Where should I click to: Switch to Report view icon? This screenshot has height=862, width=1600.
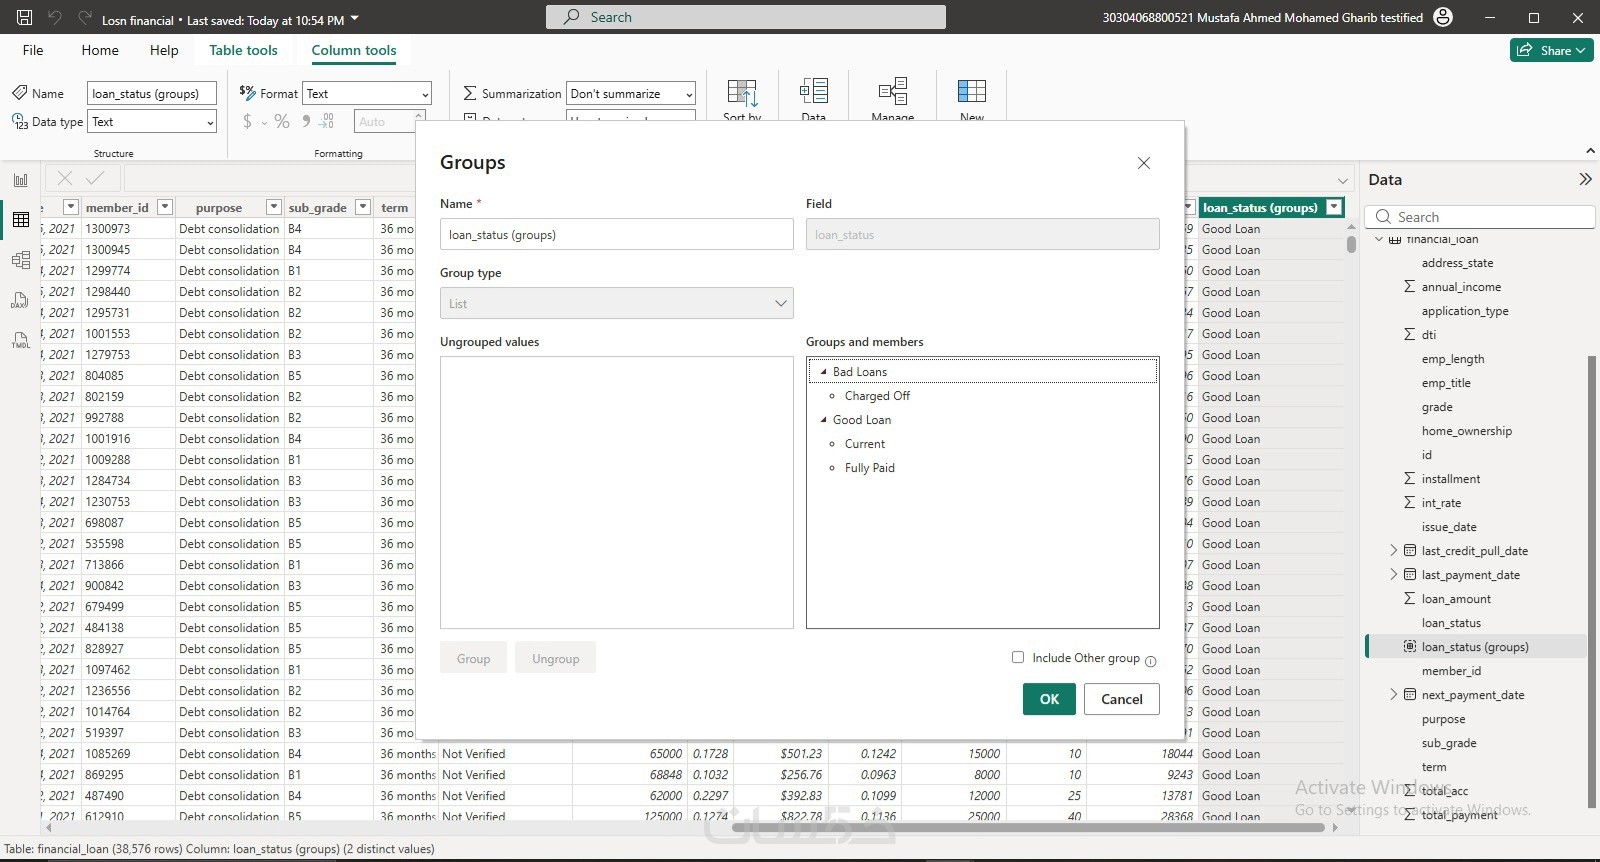pyautogui.click(x=21, y=180)
